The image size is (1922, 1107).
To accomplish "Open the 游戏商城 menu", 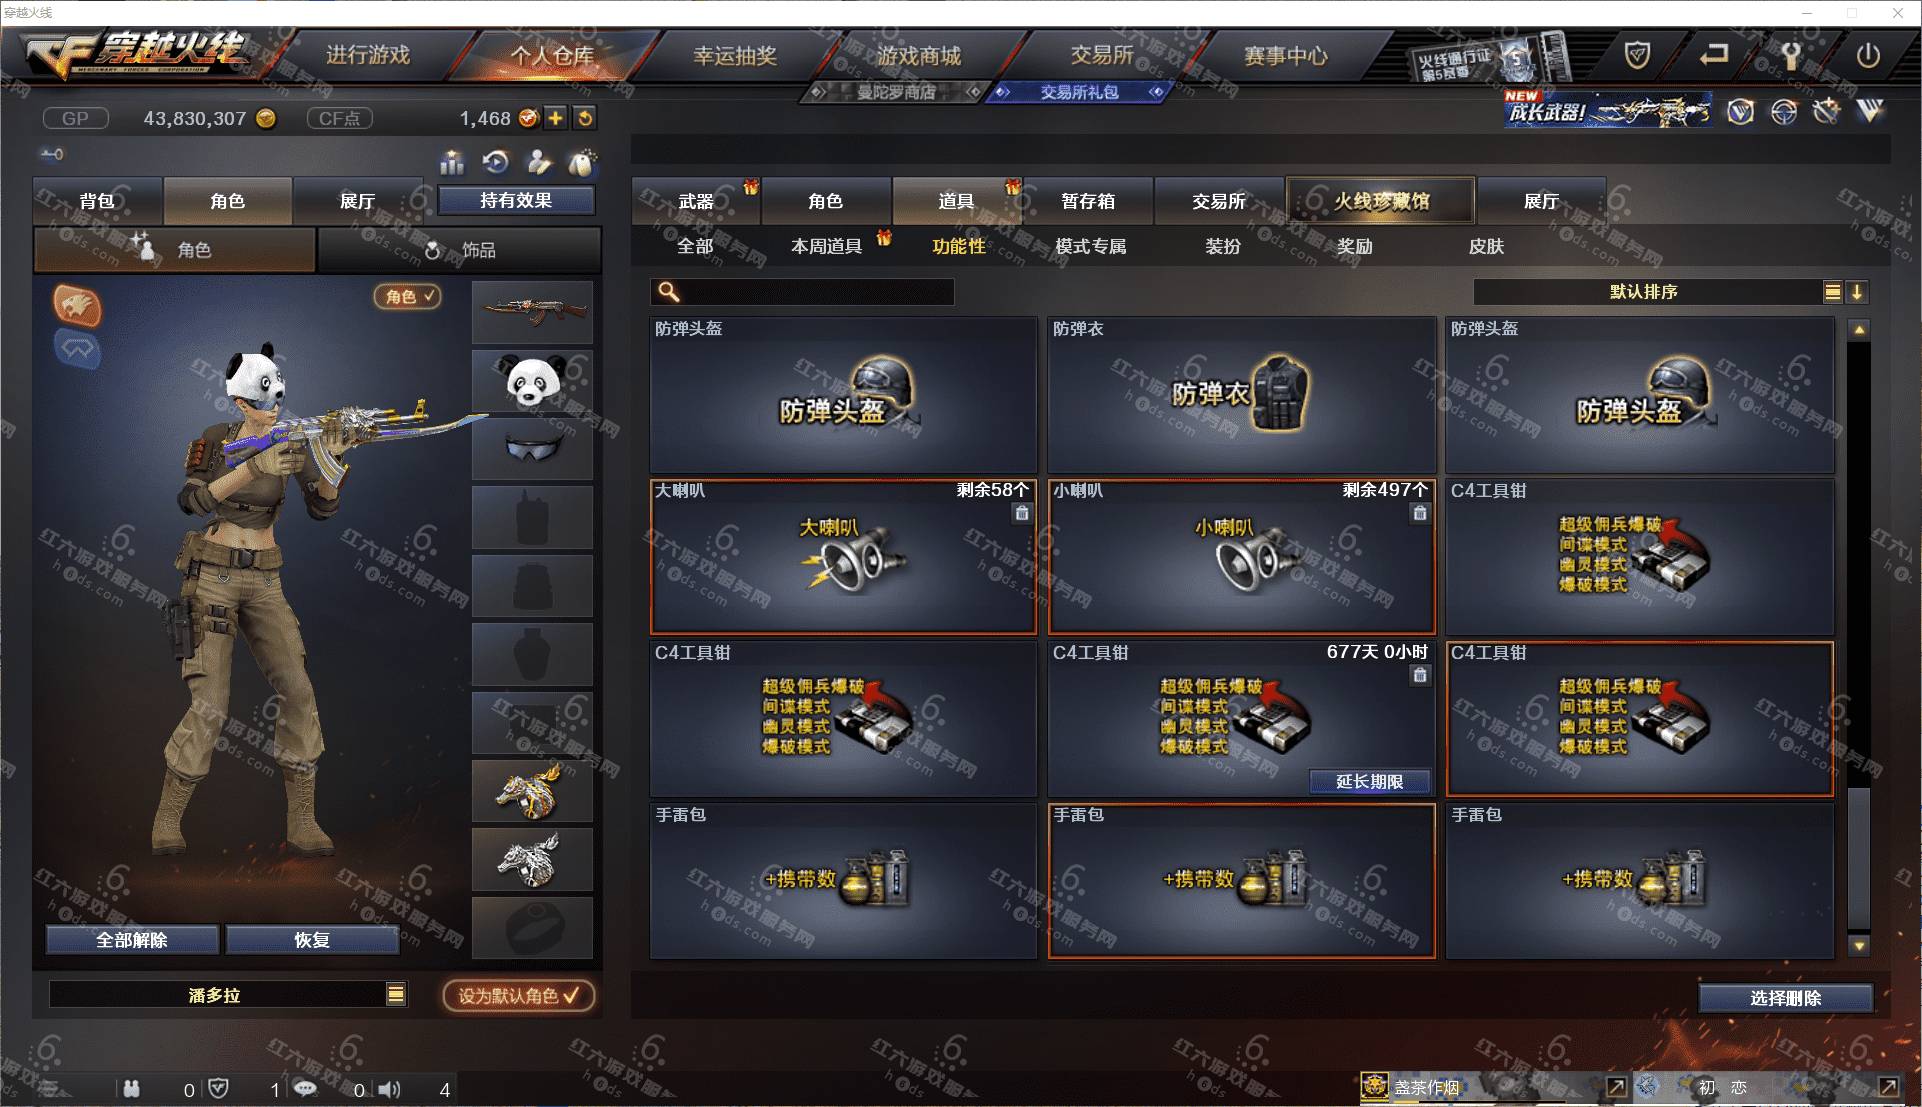I will 919,56.
